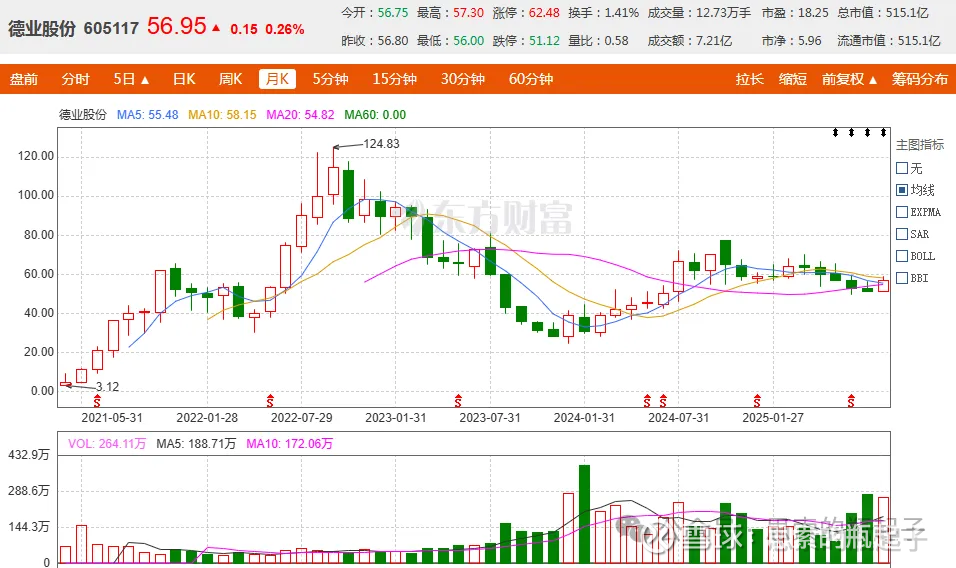Viewport: 956px width, 568px height.
Task: Click the 跌停 value 51.12
Action: coord(544,41)
